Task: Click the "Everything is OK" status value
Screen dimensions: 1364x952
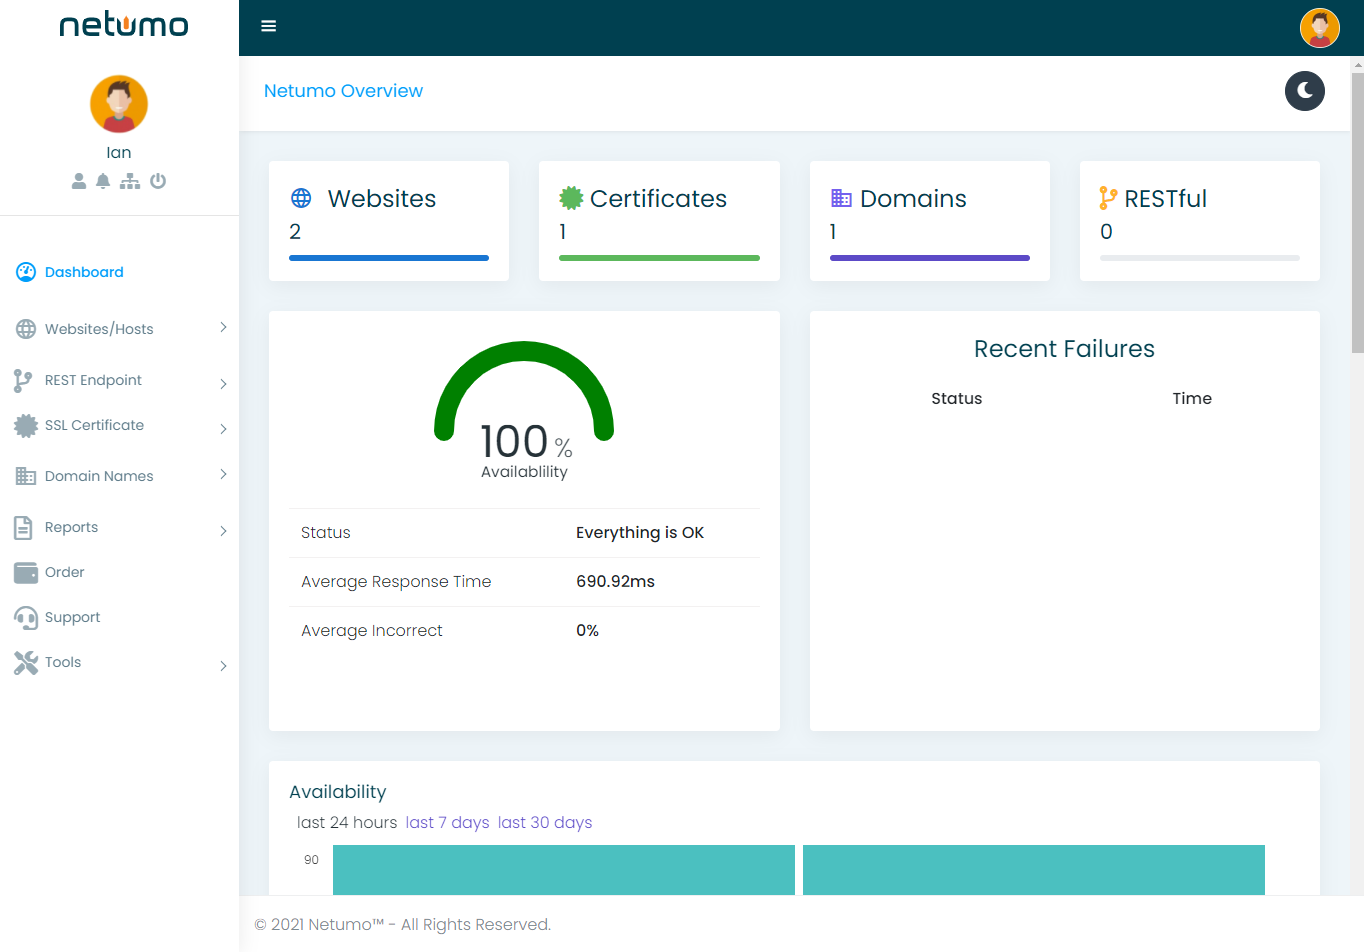Action: [640, 533]
